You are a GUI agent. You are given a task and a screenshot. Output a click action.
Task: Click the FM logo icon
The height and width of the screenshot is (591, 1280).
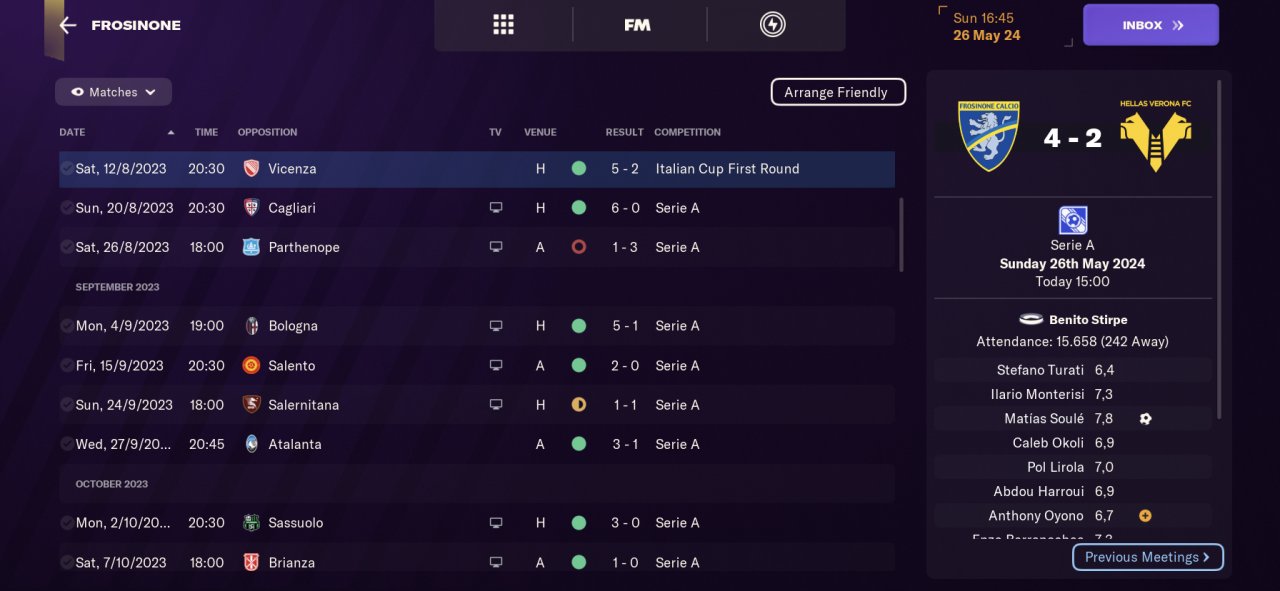(x=637, y=25)
